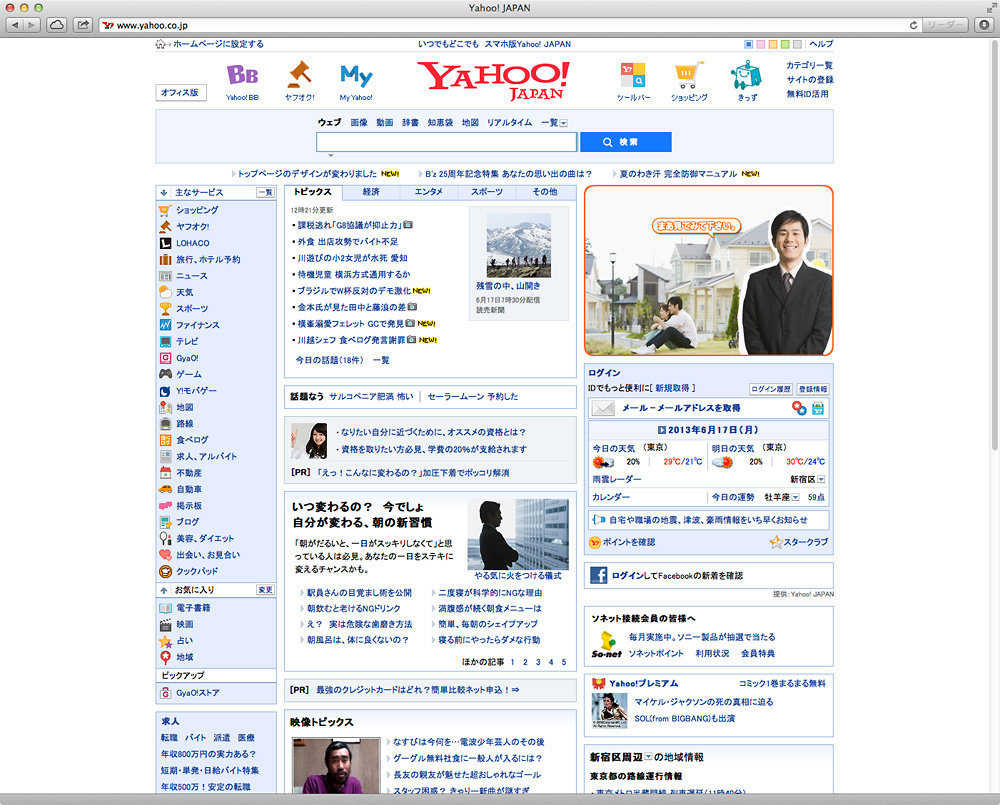
Task: Open the 外食 出店攻勢でバイト不足 headline
Action: pos(348,242)
